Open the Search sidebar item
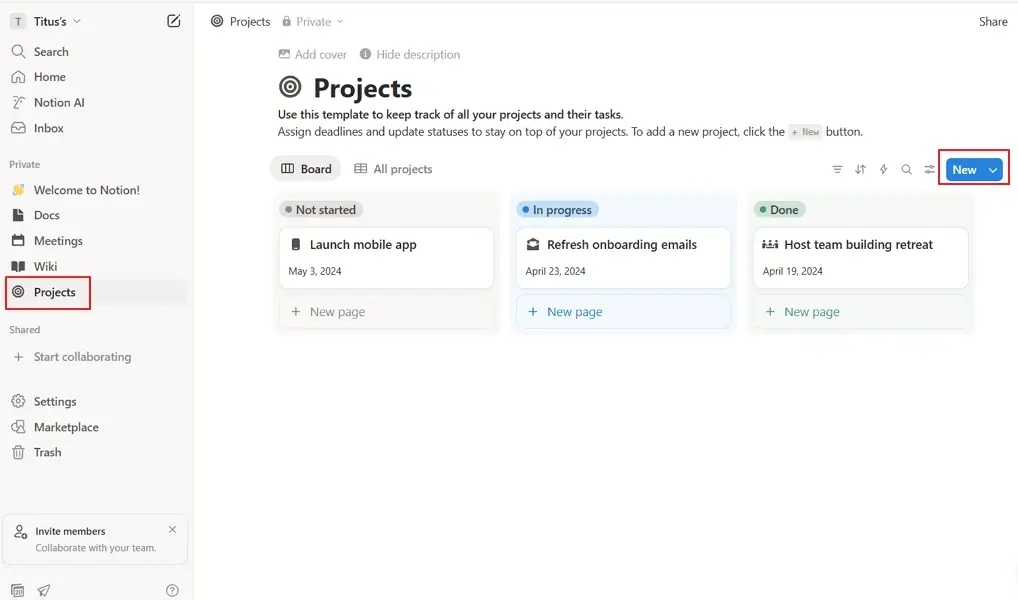Screen dimensions: 1018x600 49,51
